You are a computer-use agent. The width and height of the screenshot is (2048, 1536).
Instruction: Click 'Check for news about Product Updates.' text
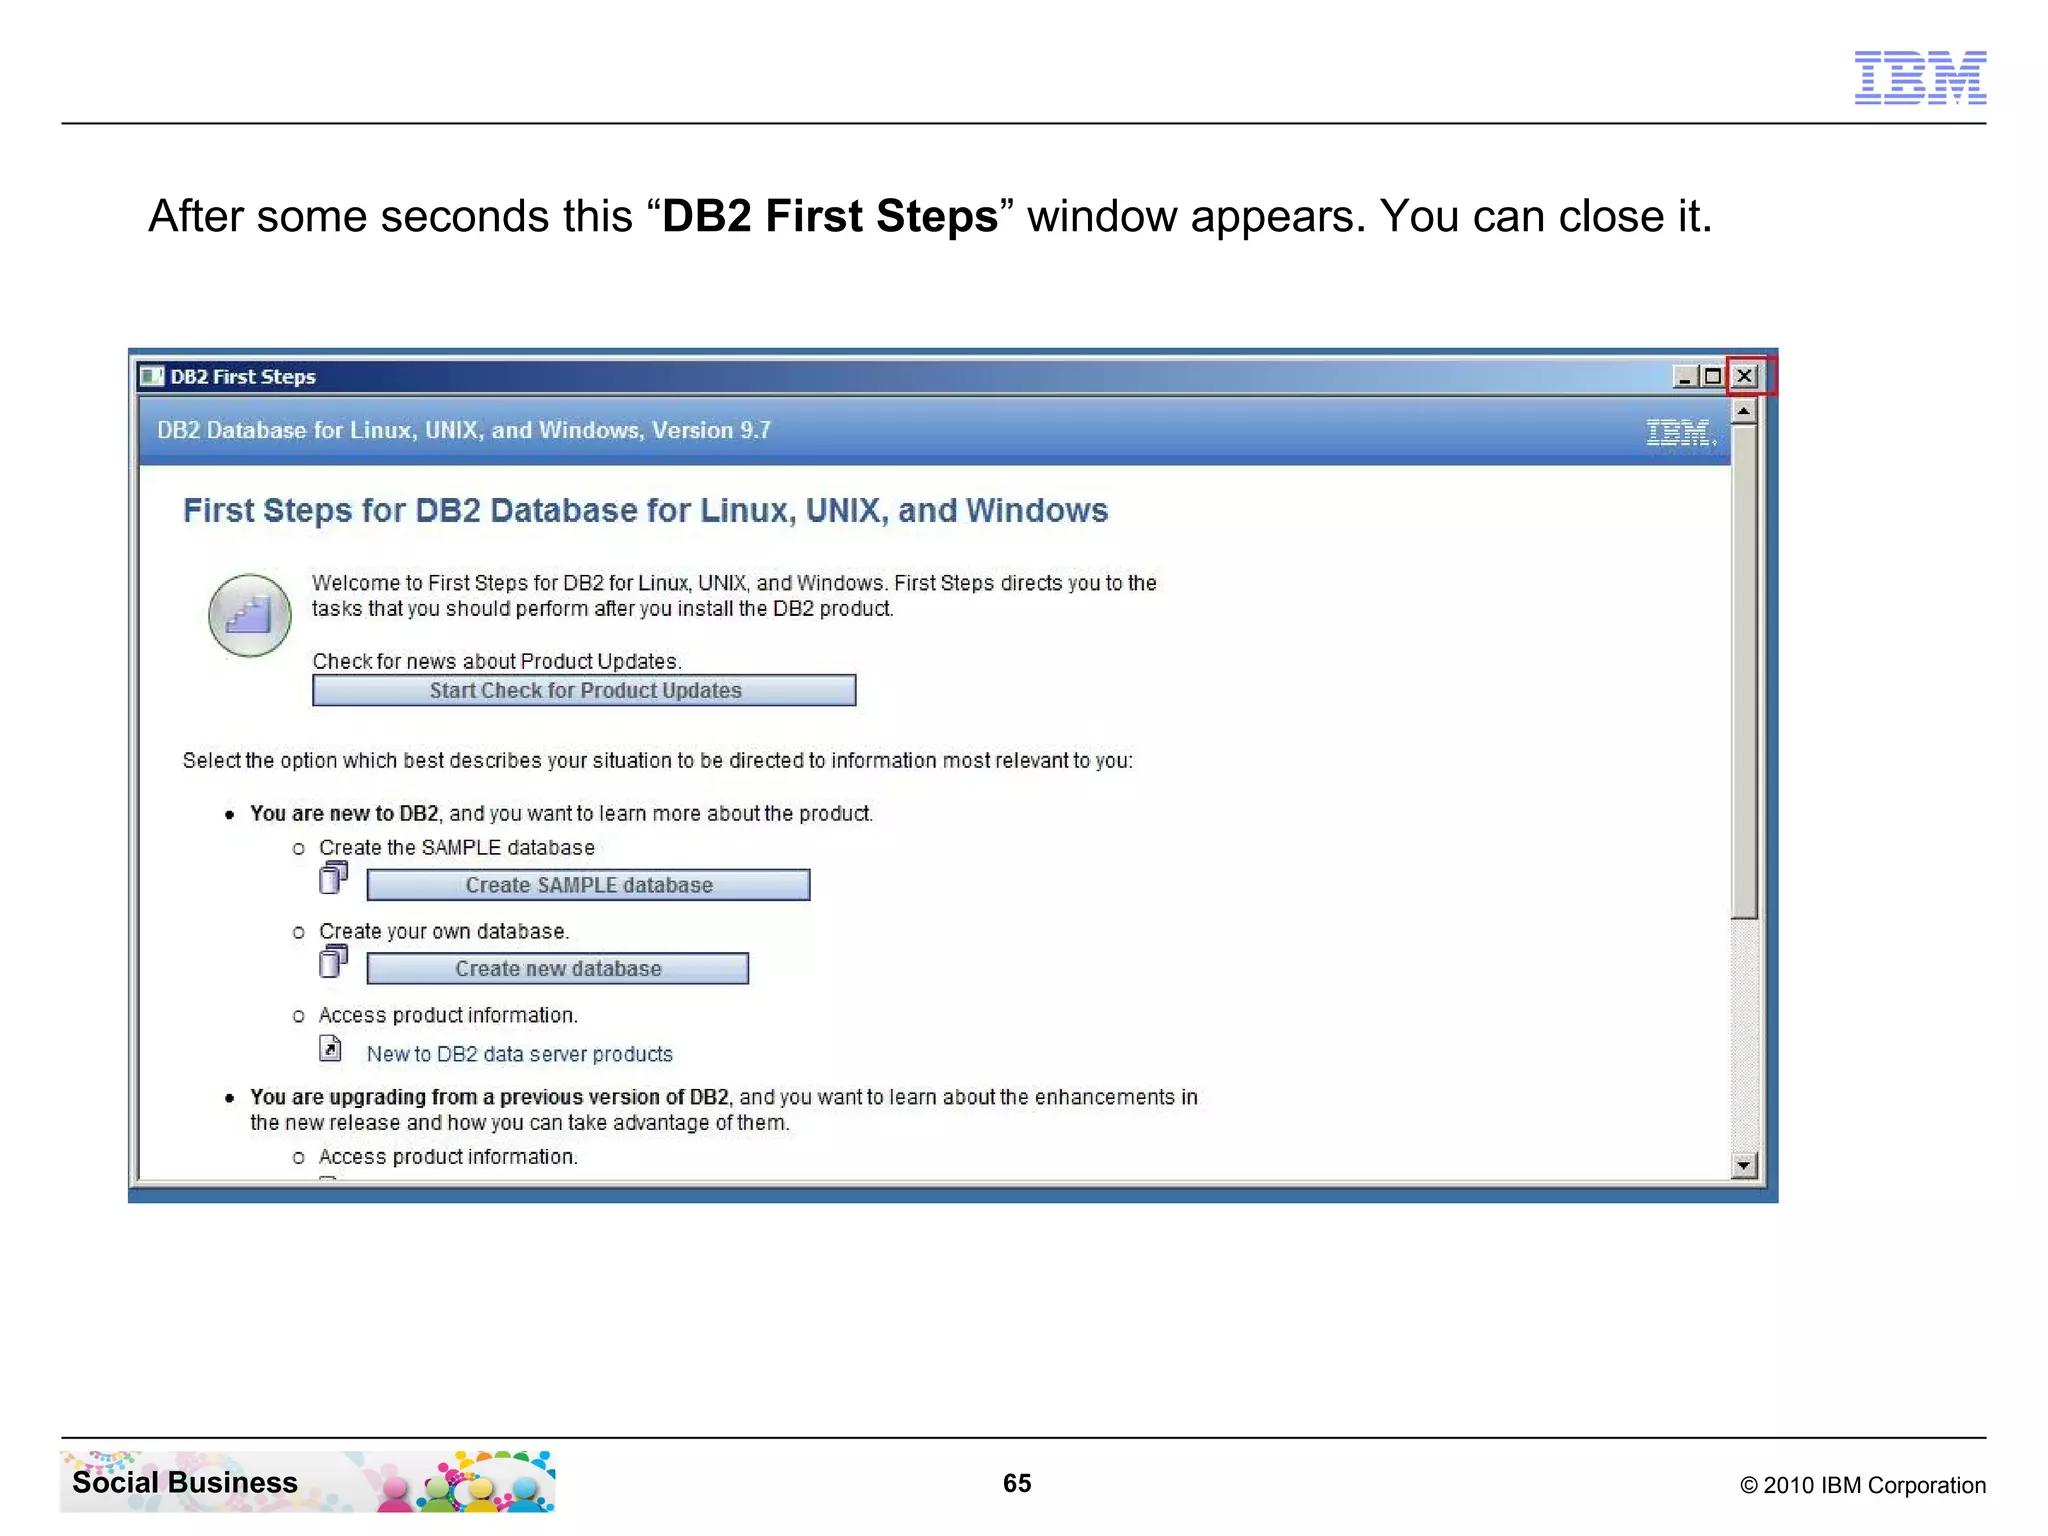click(497, 661)
